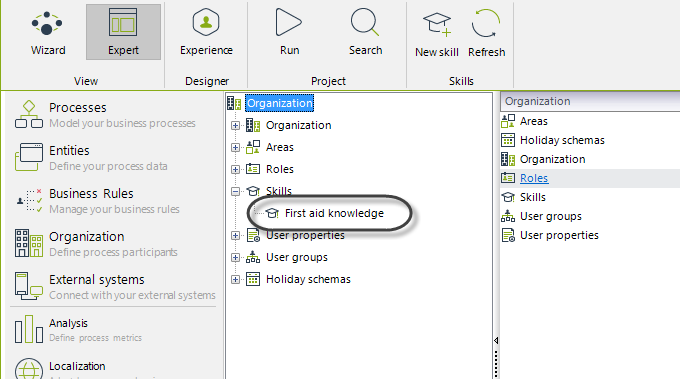
Task: Expand the Organization child node
Action: pos(235,125)
